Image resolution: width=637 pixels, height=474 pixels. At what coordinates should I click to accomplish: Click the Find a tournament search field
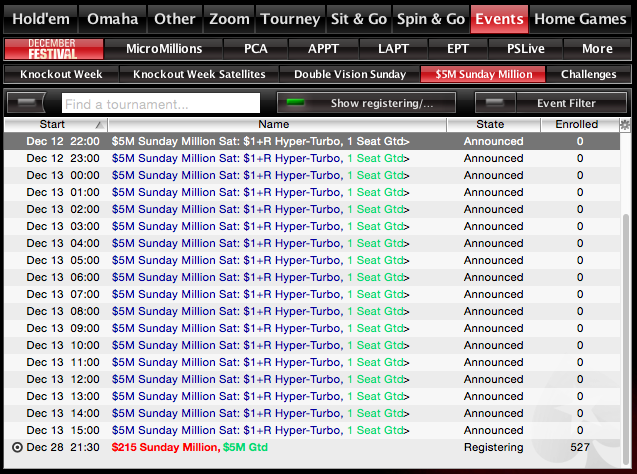(x=160, y=103)
